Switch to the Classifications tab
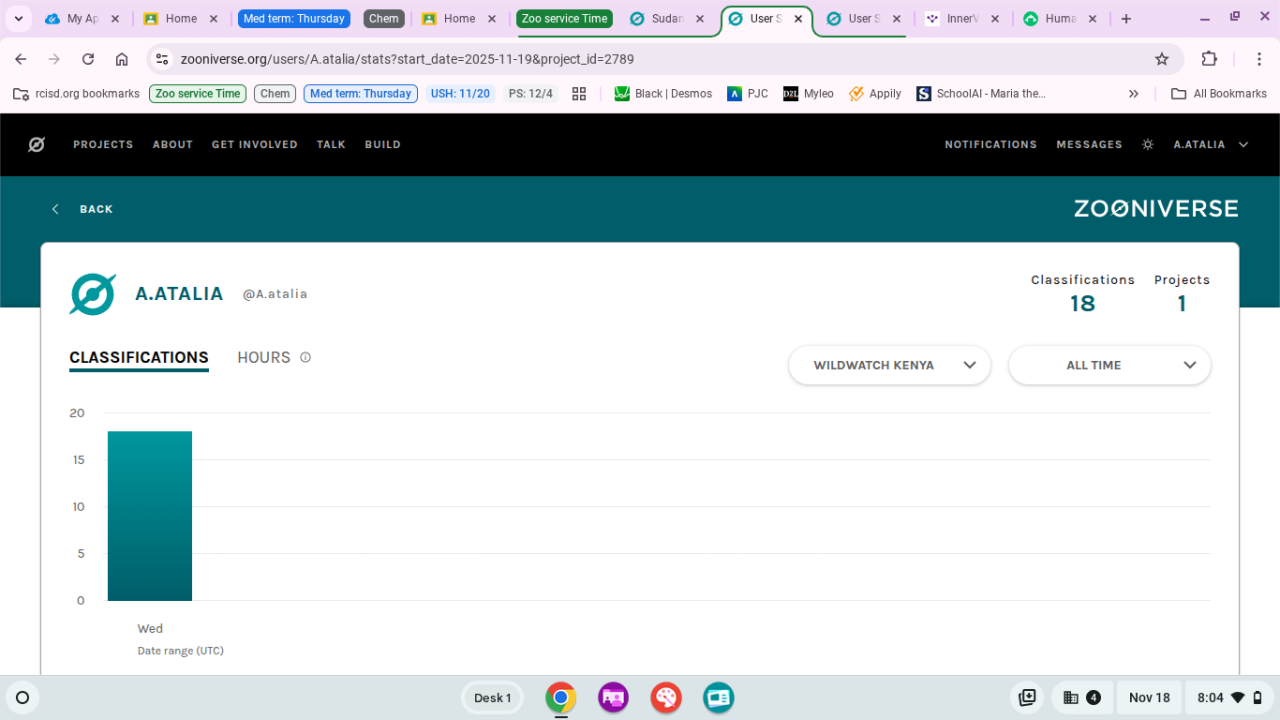The image size is (1280, 720). pos(139,358)
